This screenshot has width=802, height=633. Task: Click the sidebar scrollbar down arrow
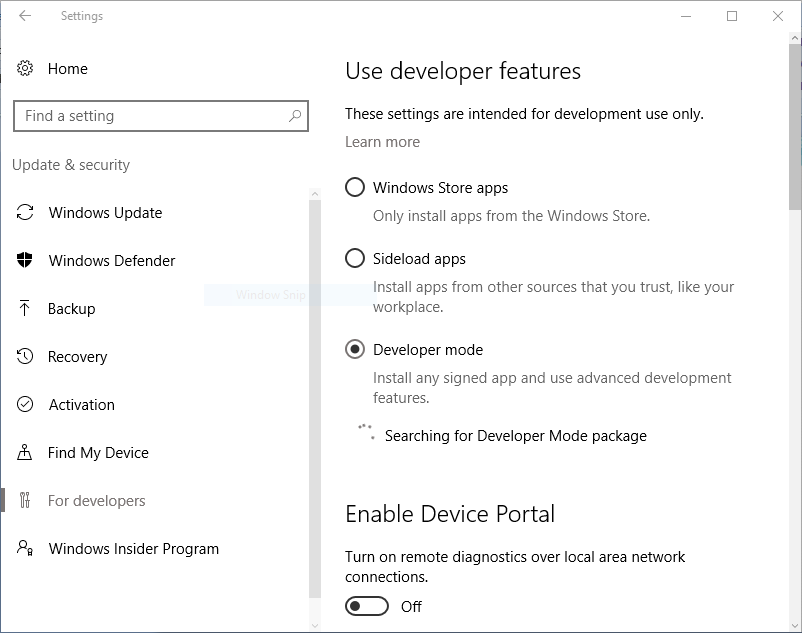[x=315, y=625]
